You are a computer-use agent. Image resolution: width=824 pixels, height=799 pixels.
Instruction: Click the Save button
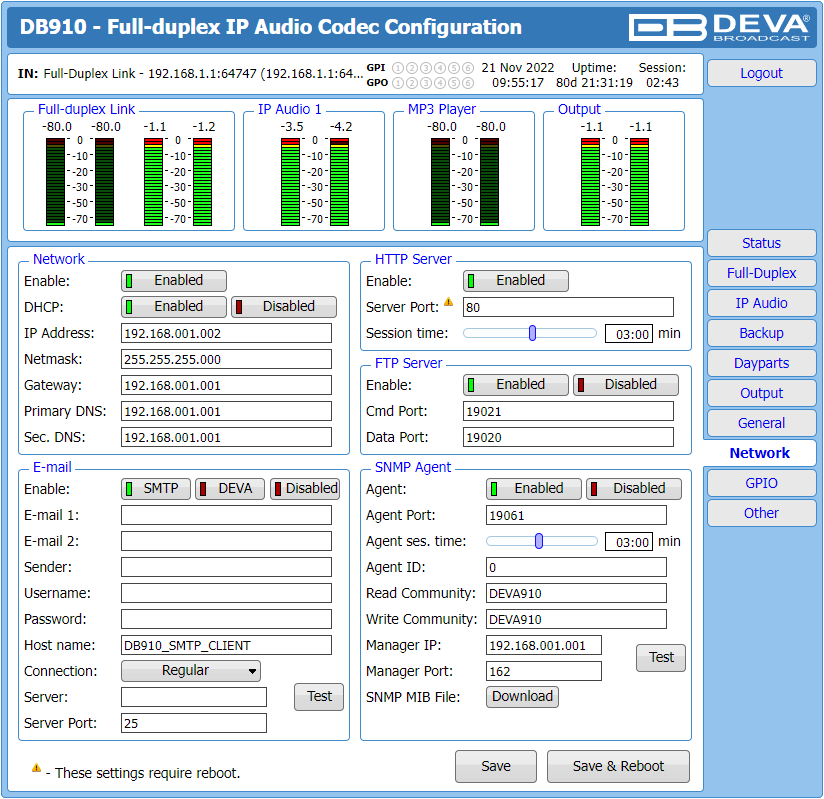pyautogui.click(x=496, y=766)
